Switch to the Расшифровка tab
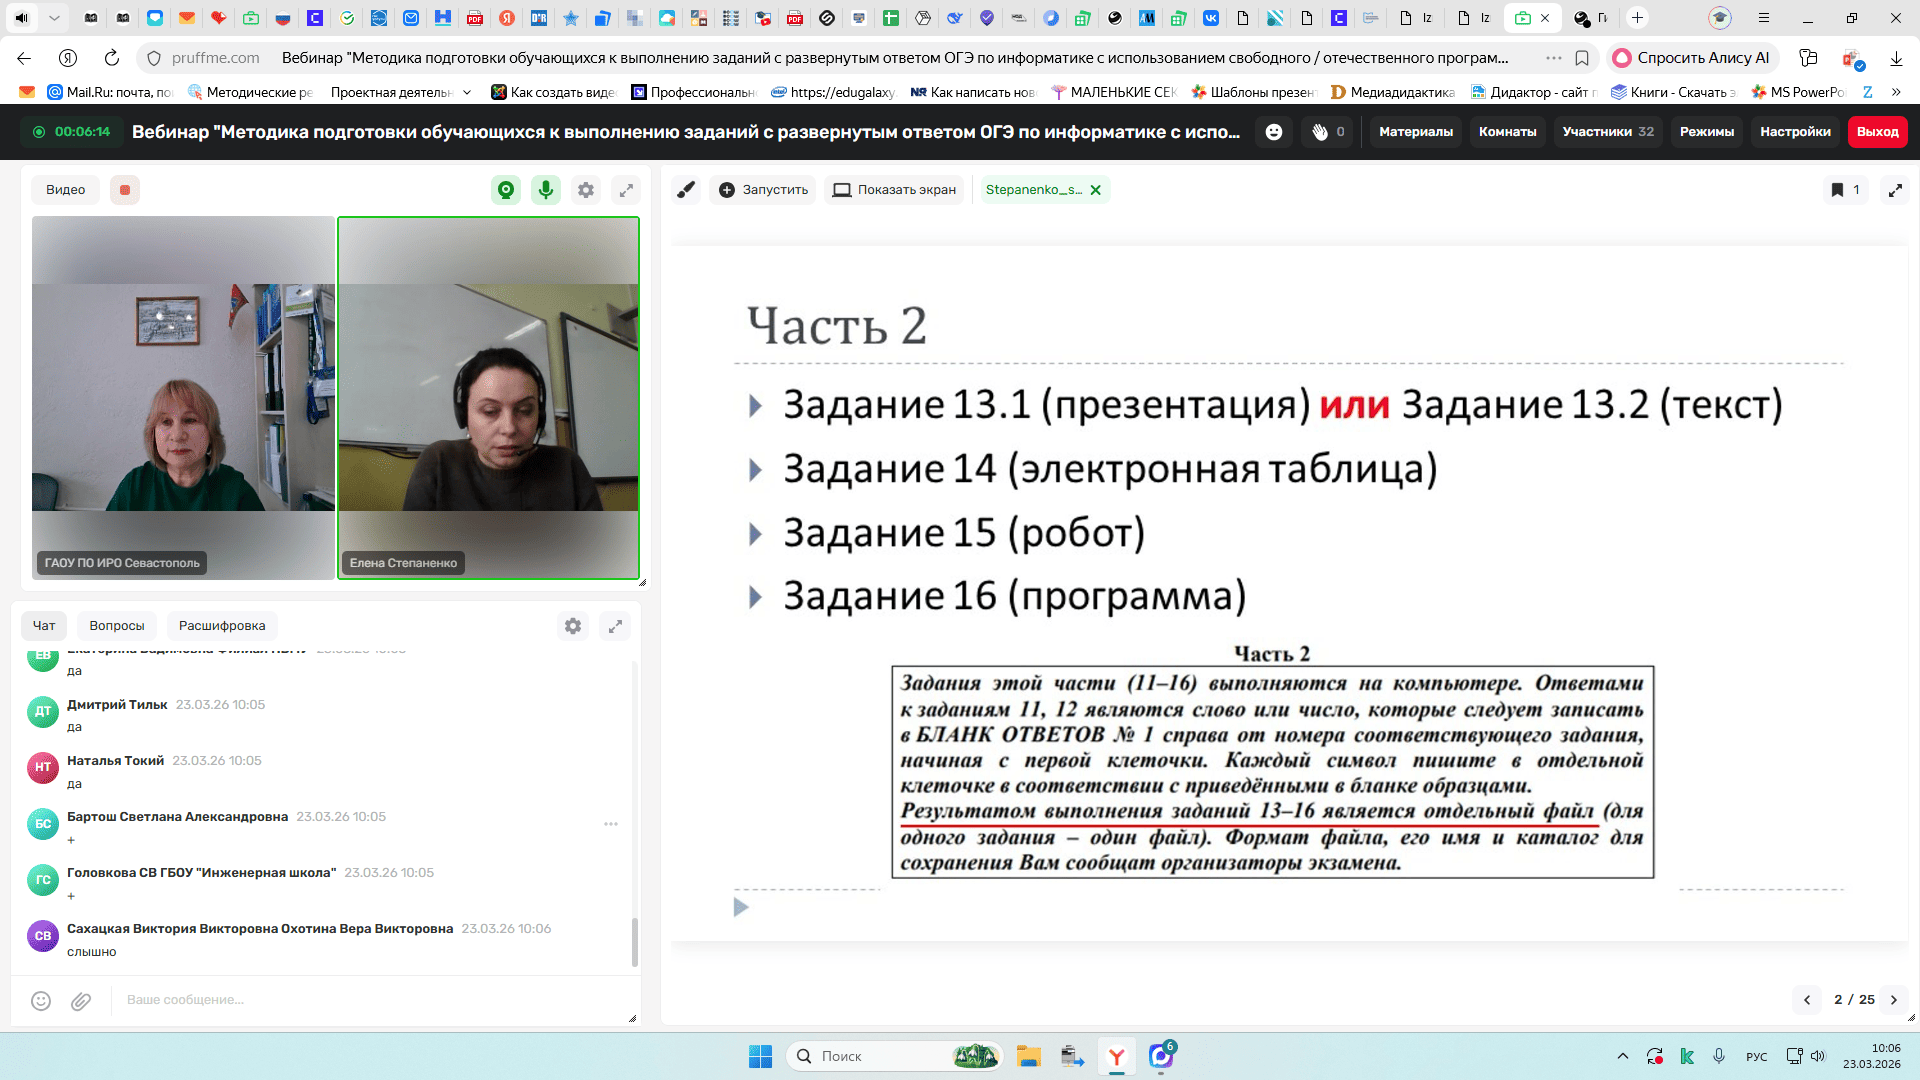The height and width of the screenshot is (1080, 1920). 222,626
